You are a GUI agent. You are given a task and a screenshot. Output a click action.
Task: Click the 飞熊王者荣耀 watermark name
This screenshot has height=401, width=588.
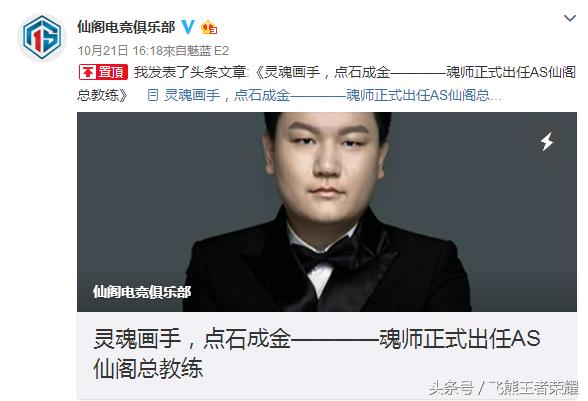[534, 388]
